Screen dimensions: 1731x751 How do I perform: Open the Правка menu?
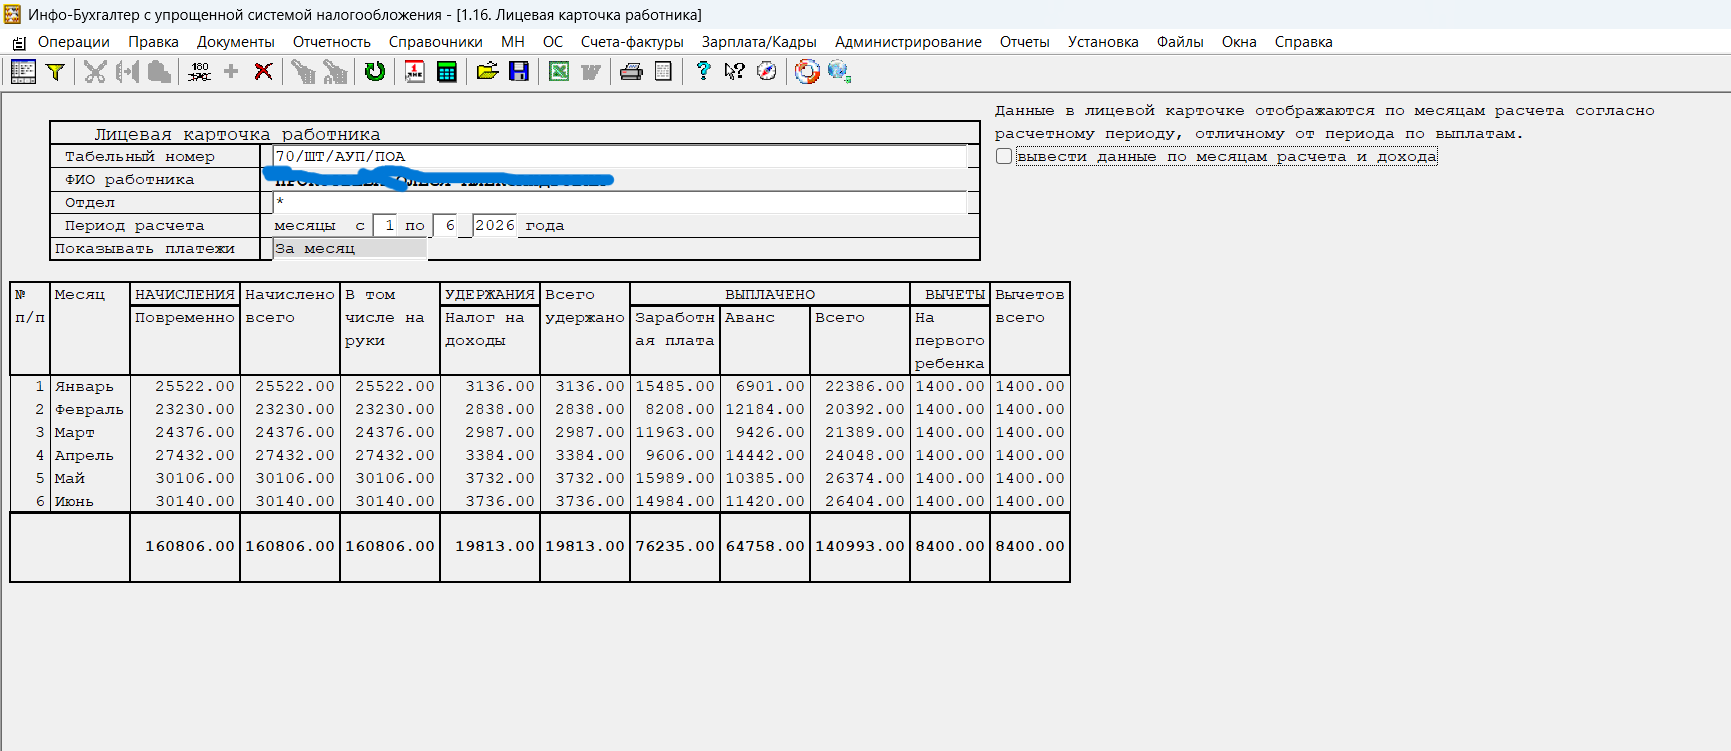click(153, 42)
